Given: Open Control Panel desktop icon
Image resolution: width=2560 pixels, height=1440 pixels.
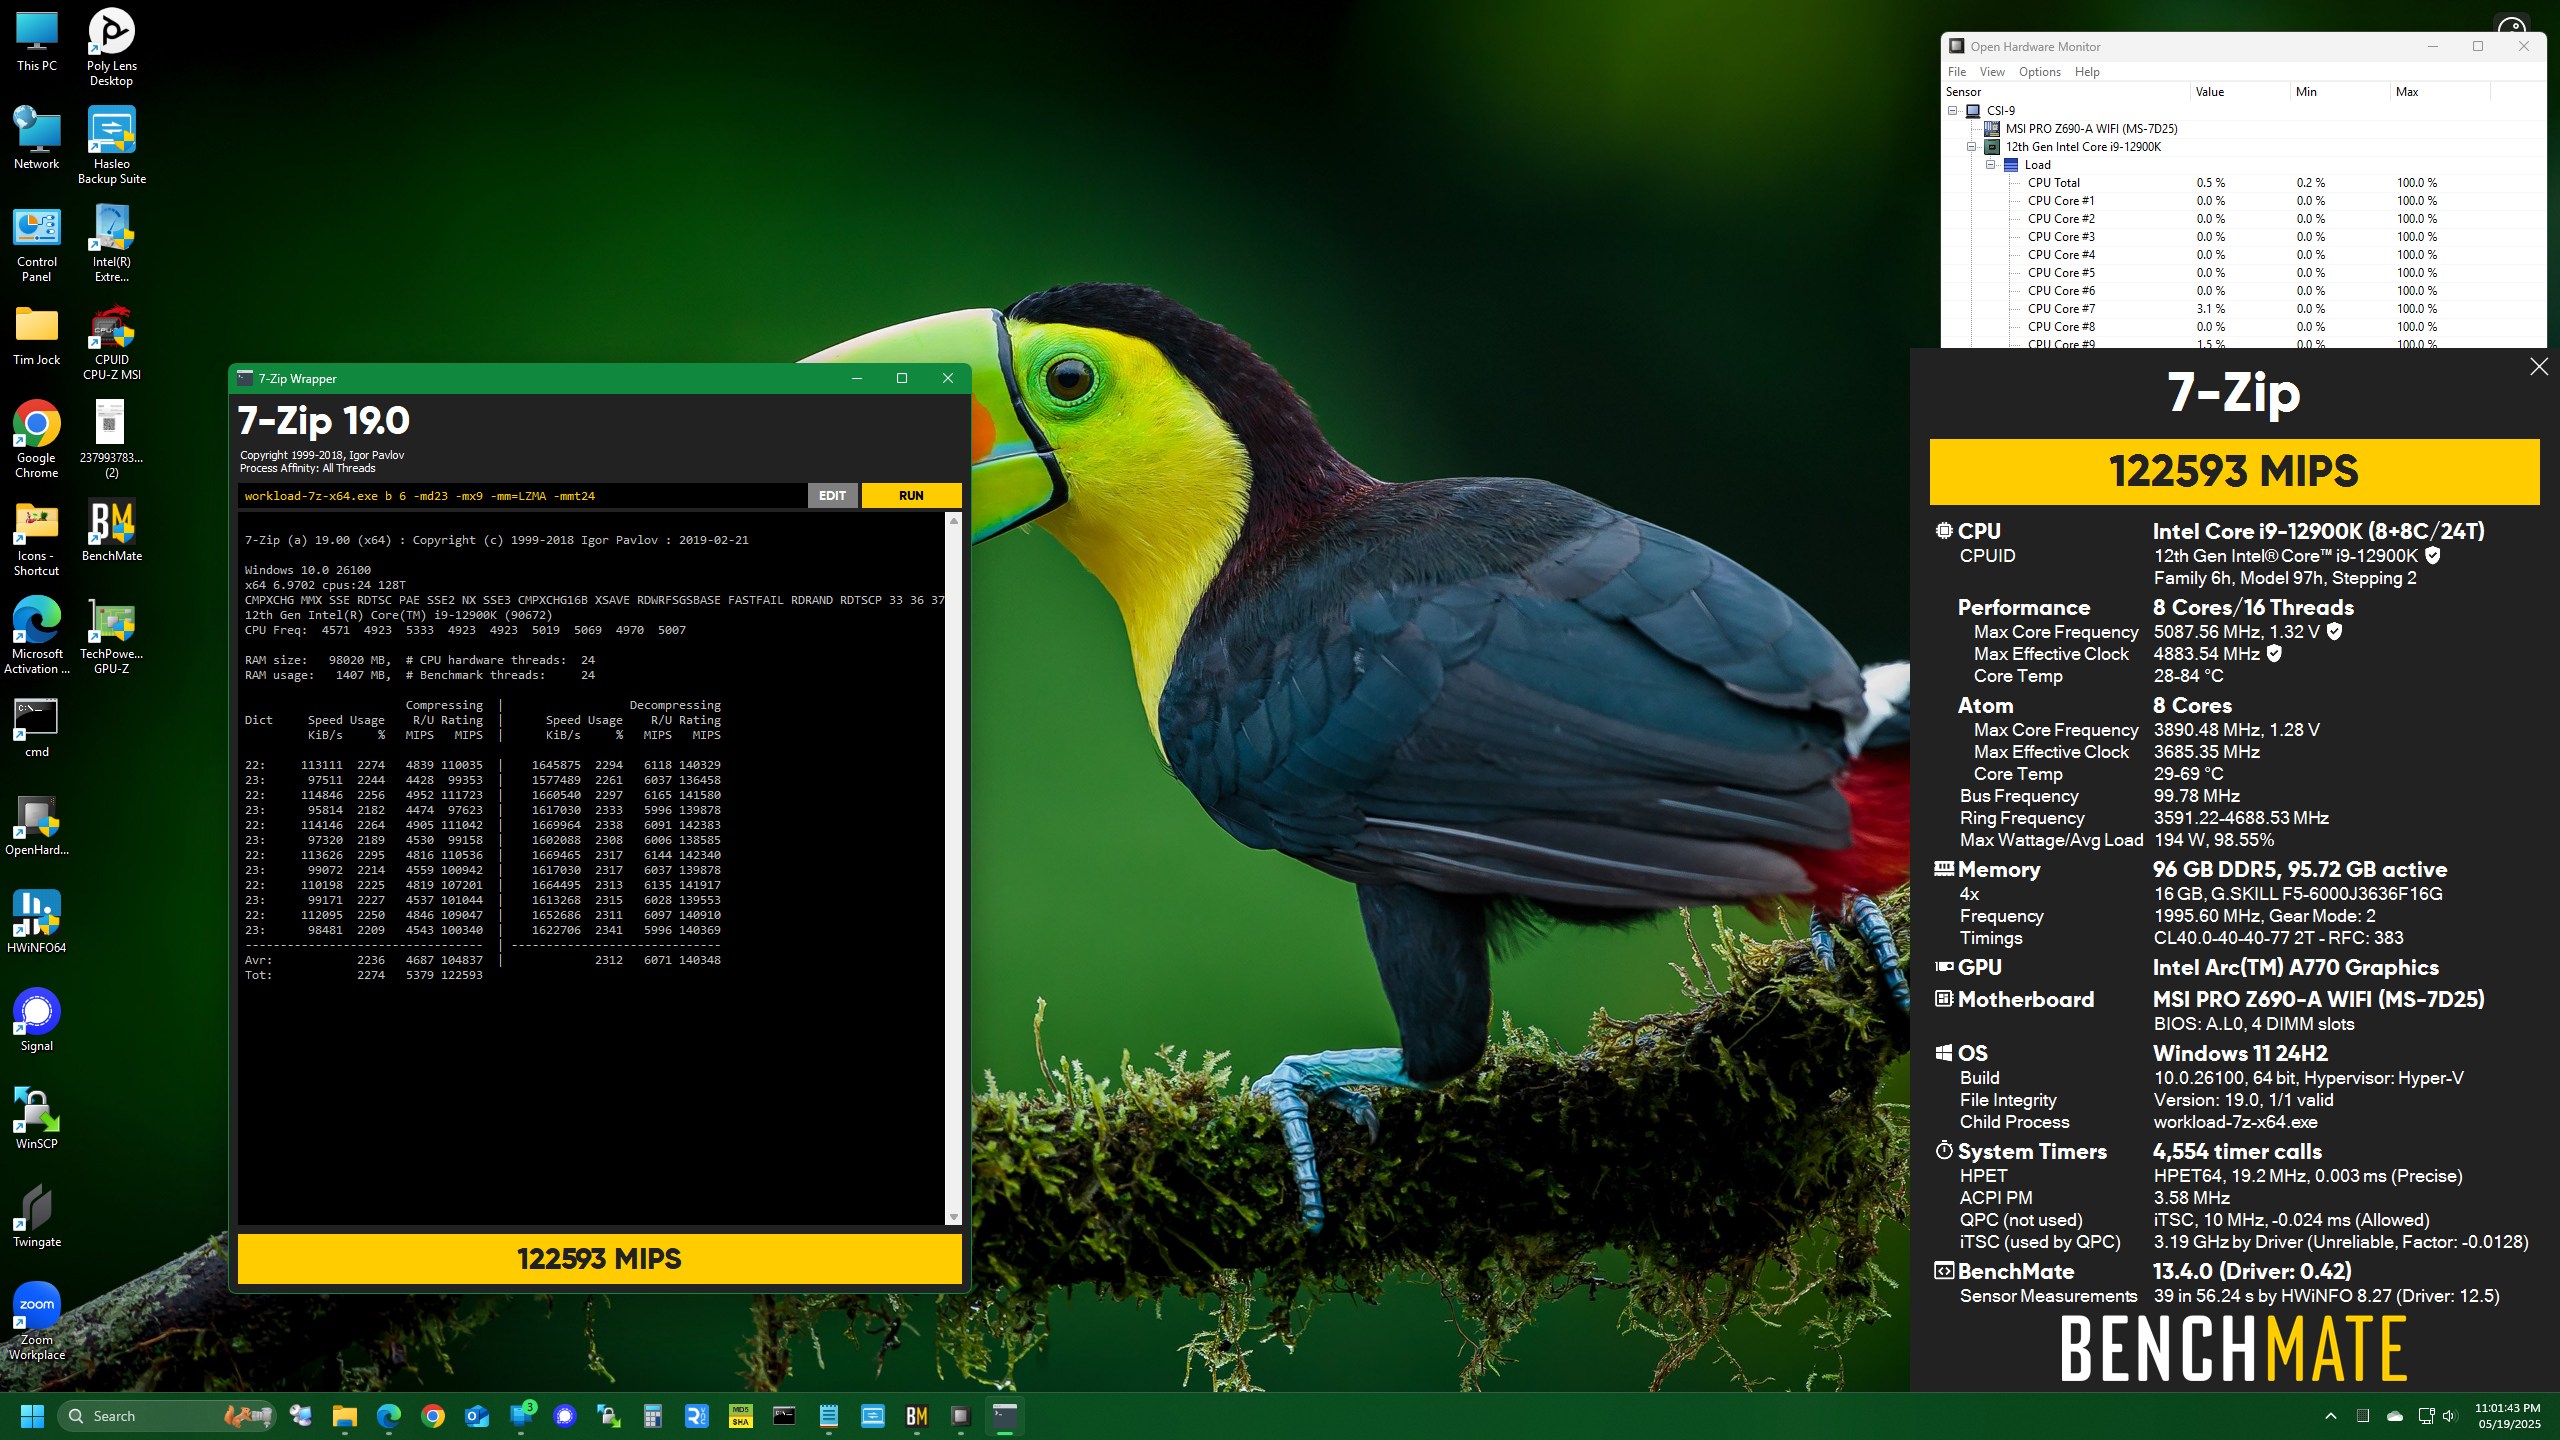Looking at the screenshot, I should point(37,244).
